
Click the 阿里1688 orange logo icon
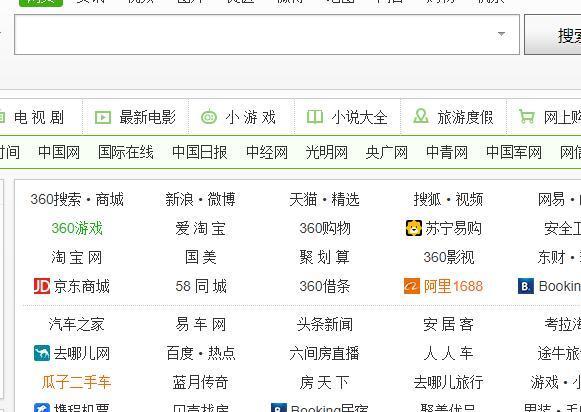coord(412,286)
